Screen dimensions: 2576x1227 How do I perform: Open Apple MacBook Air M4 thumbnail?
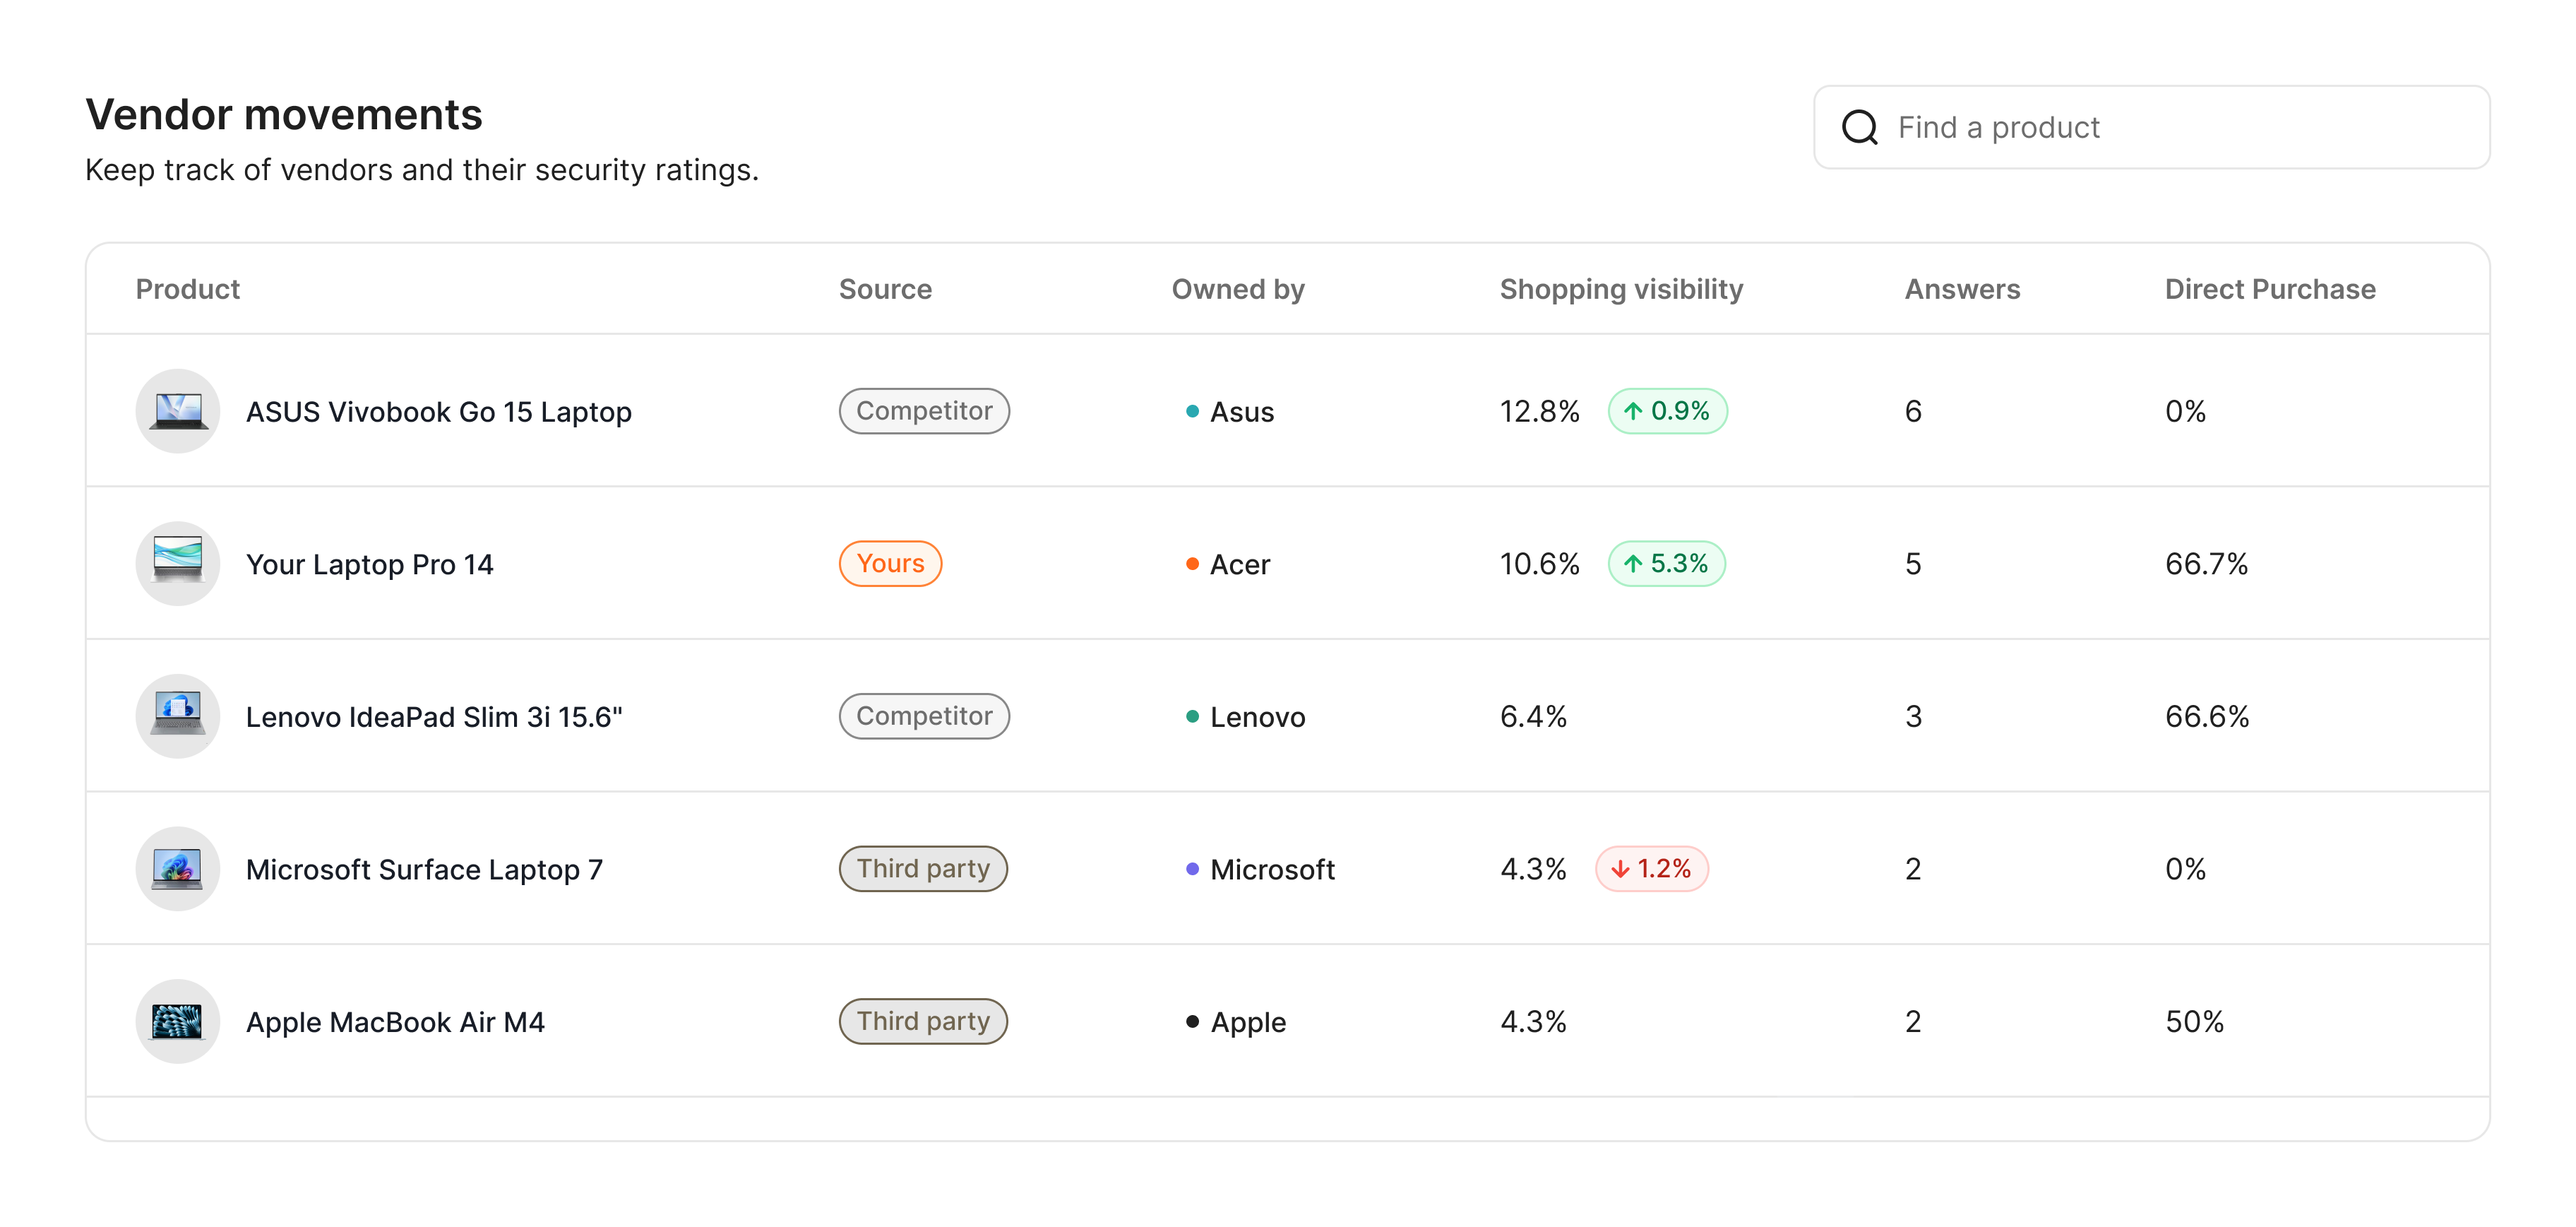point(178,1021)
